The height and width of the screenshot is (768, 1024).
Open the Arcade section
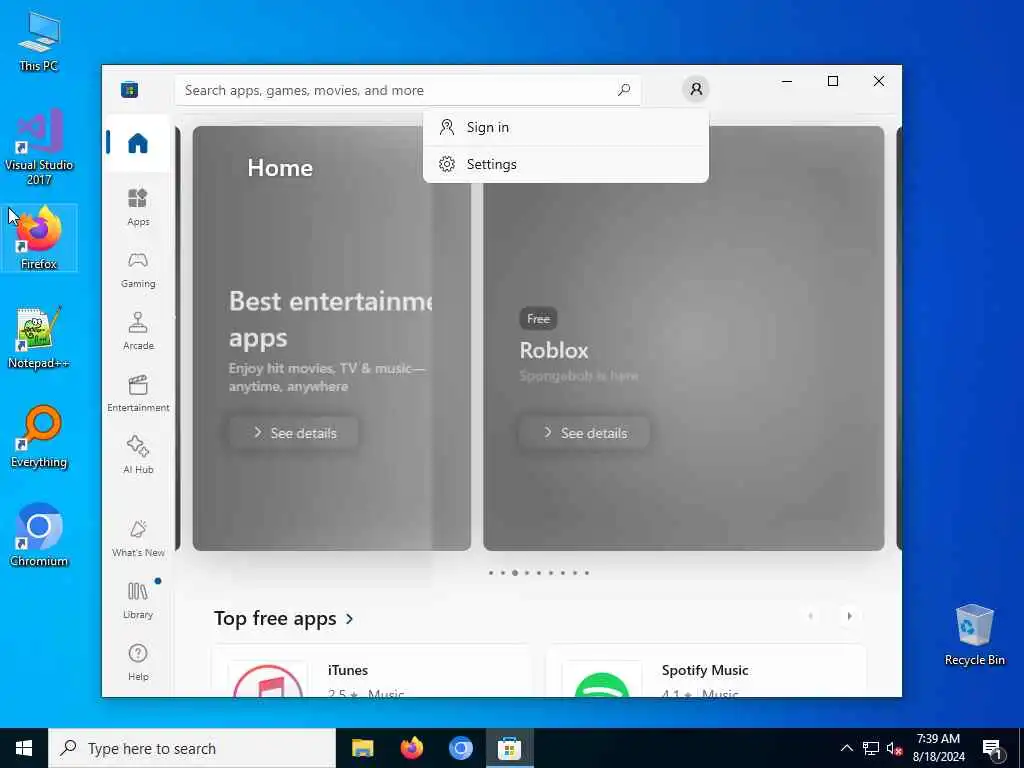pos(138,331)
